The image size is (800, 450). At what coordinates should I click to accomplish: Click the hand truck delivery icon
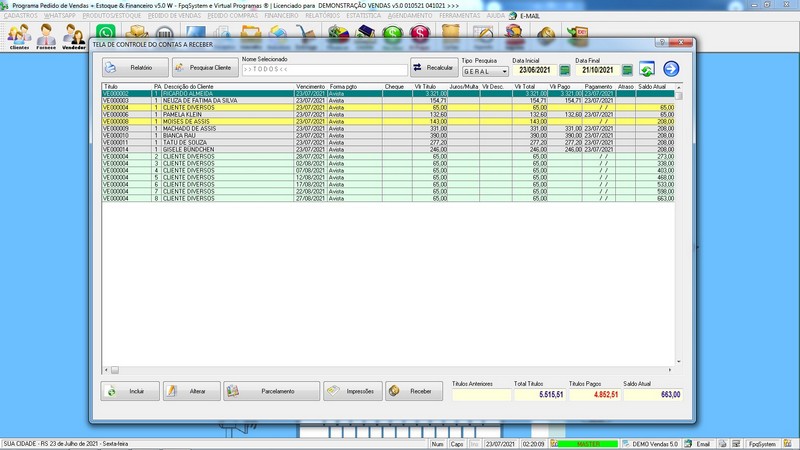coord(306,33)
